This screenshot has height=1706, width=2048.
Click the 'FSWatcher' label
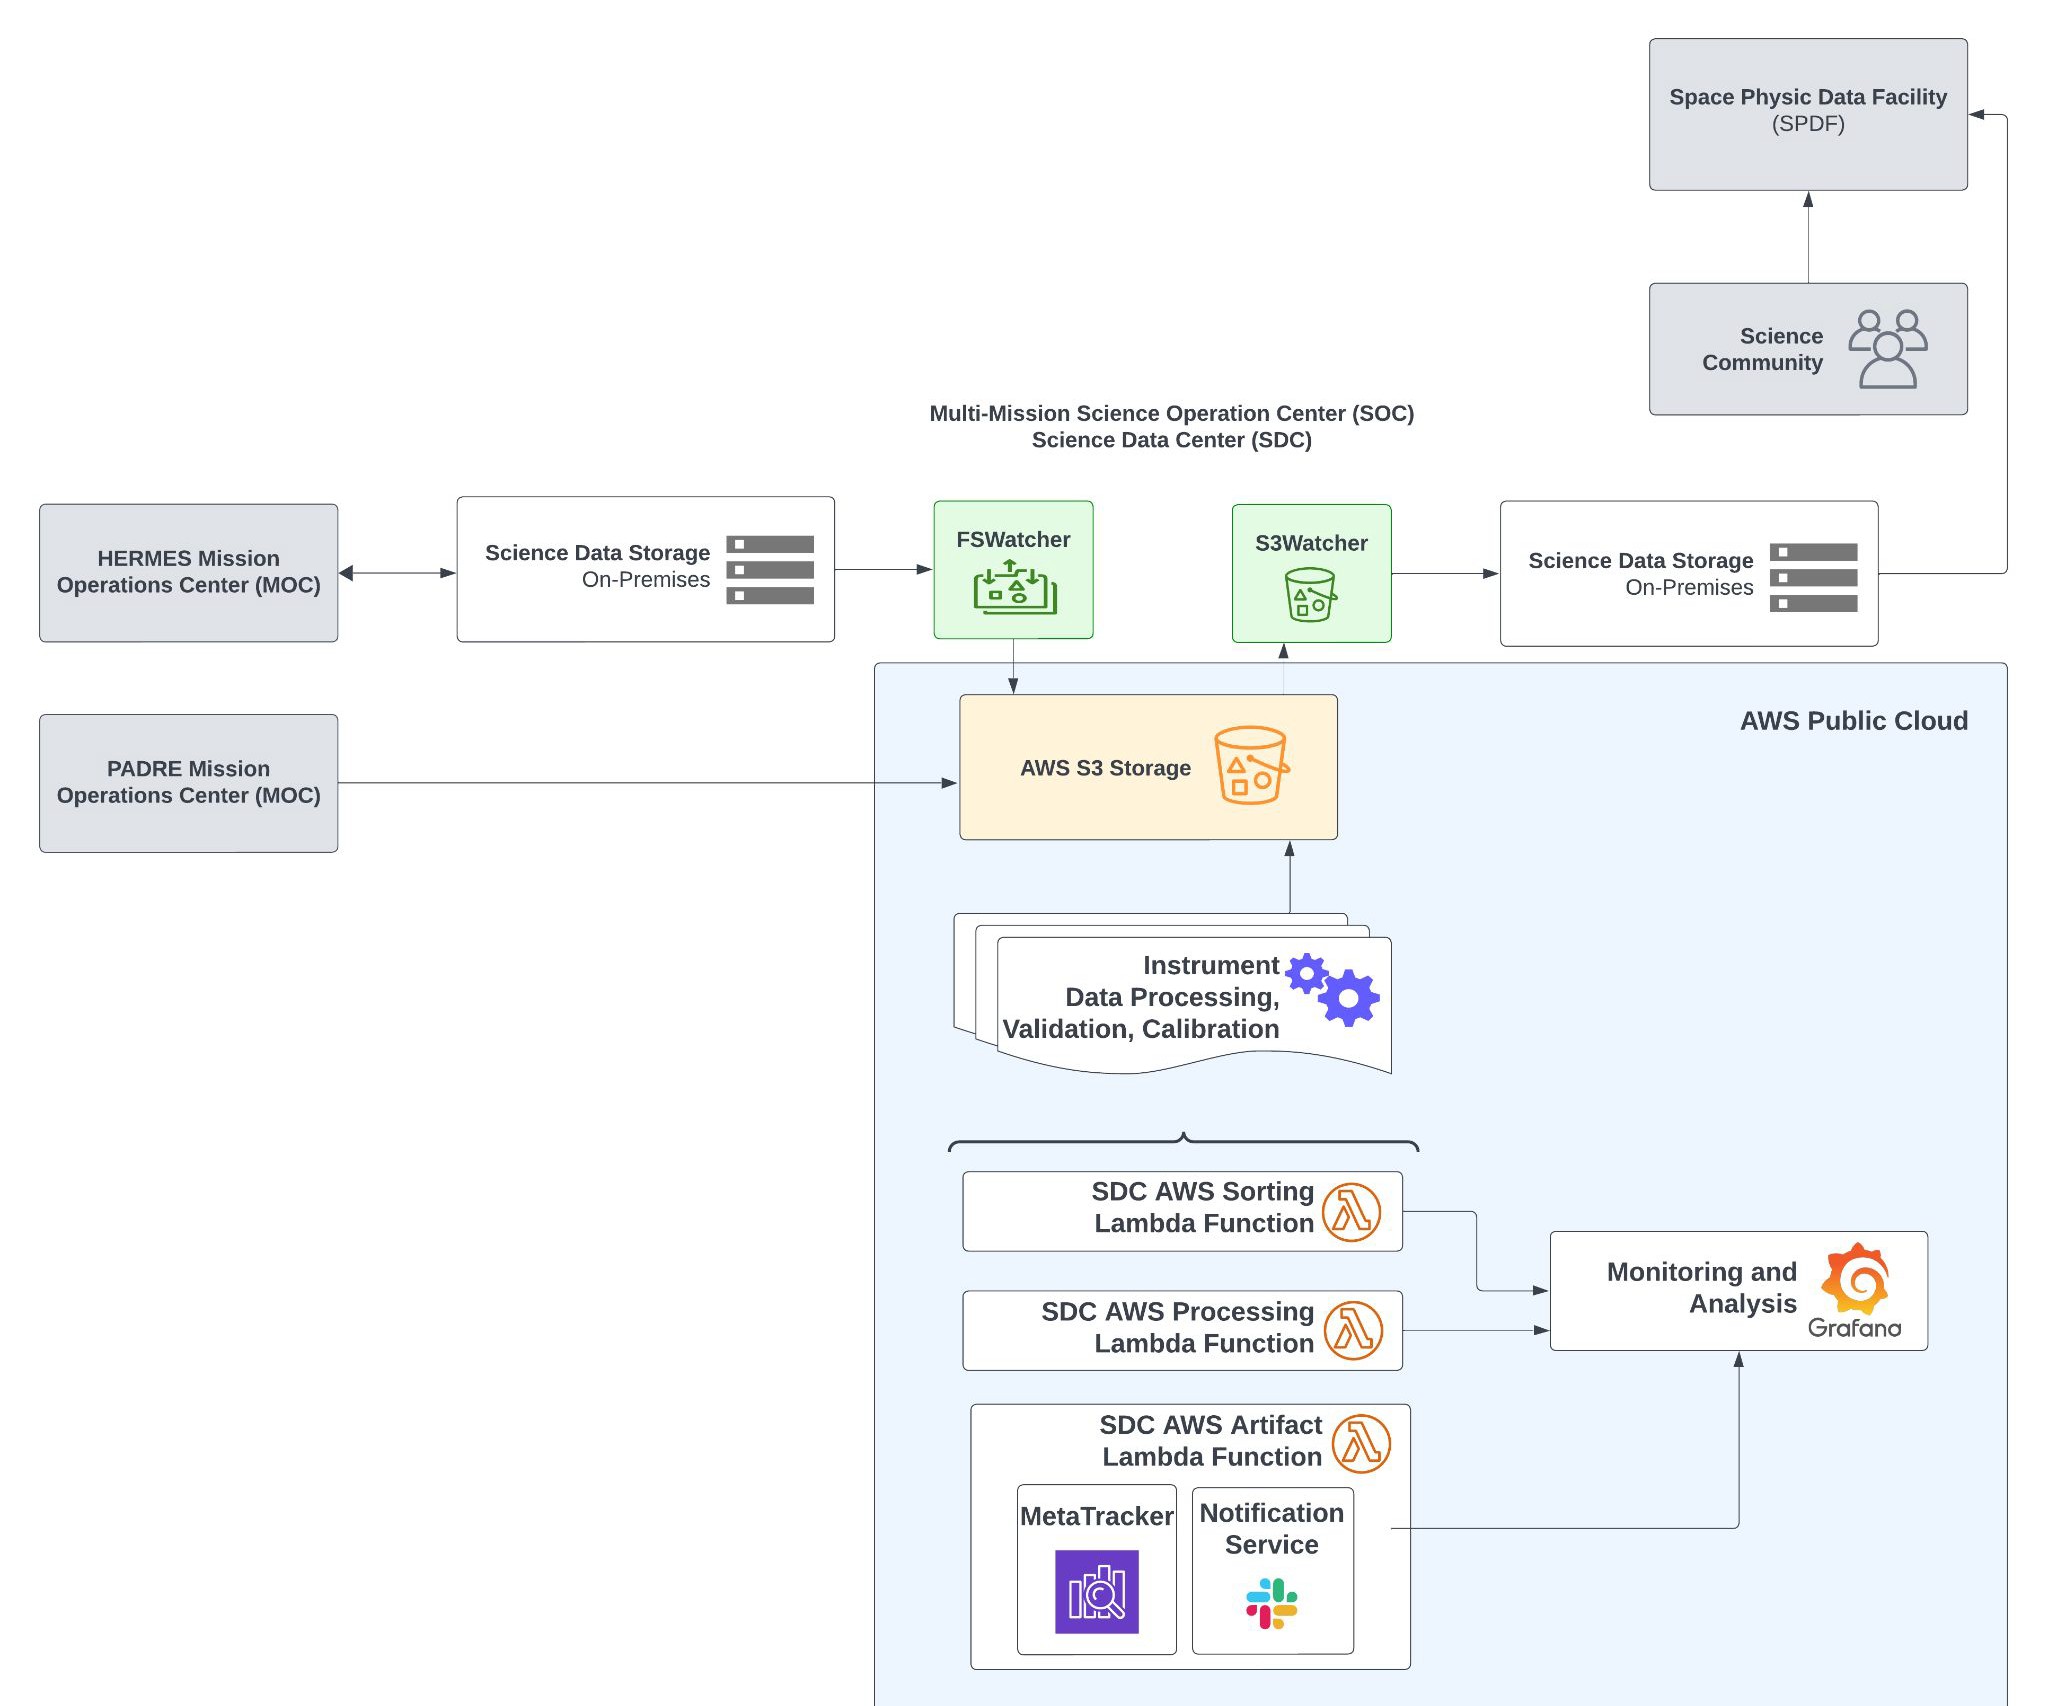(1013, 540)
